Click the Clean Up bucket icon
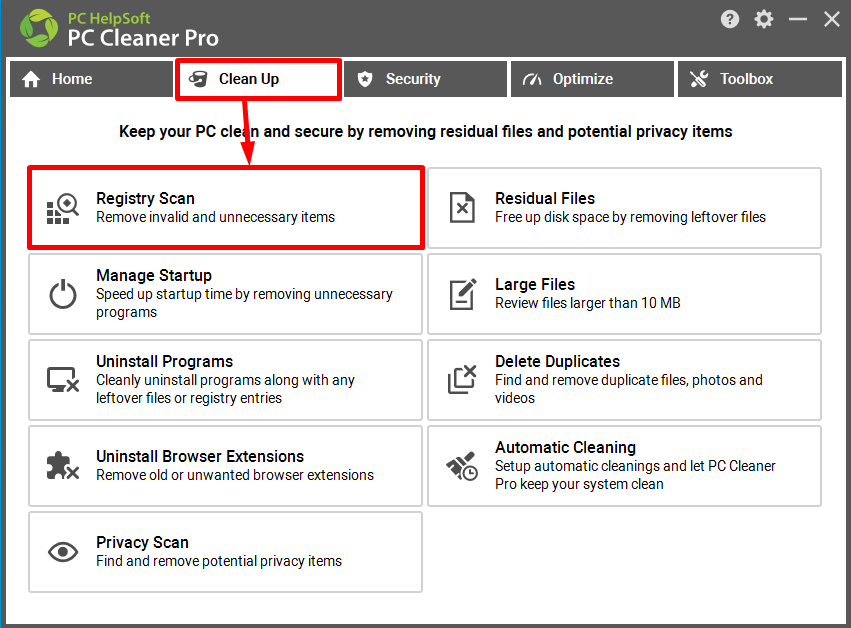 [198, 79]
